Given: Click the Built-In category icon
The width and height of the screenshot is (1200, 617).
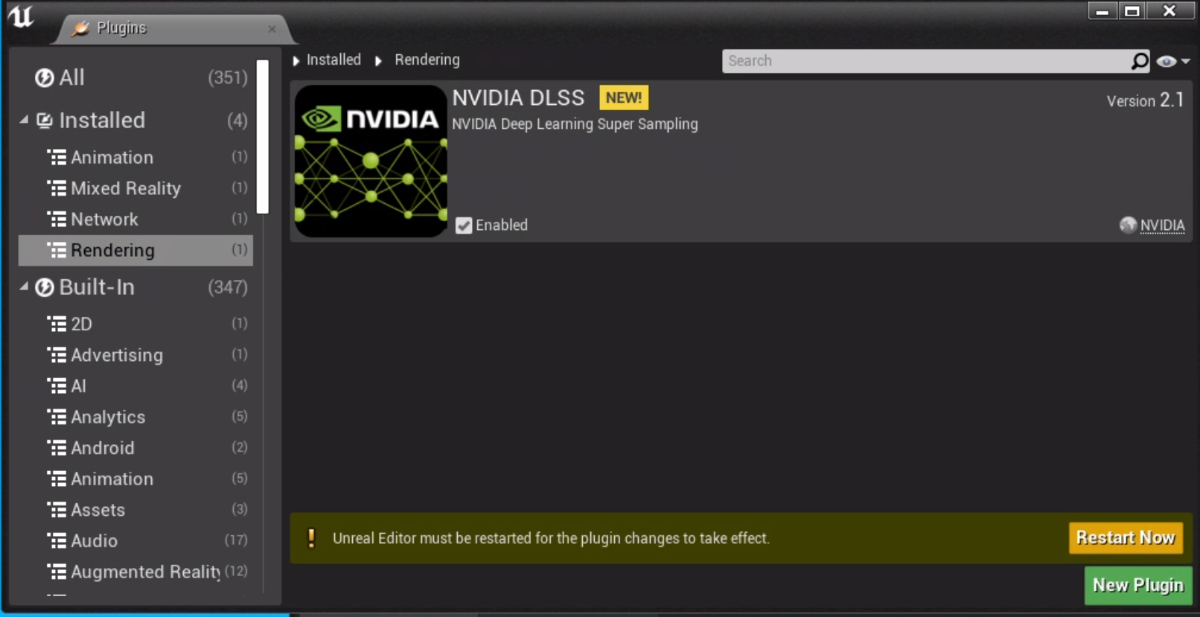Looking at the screenshot, I should pos(44,288).
